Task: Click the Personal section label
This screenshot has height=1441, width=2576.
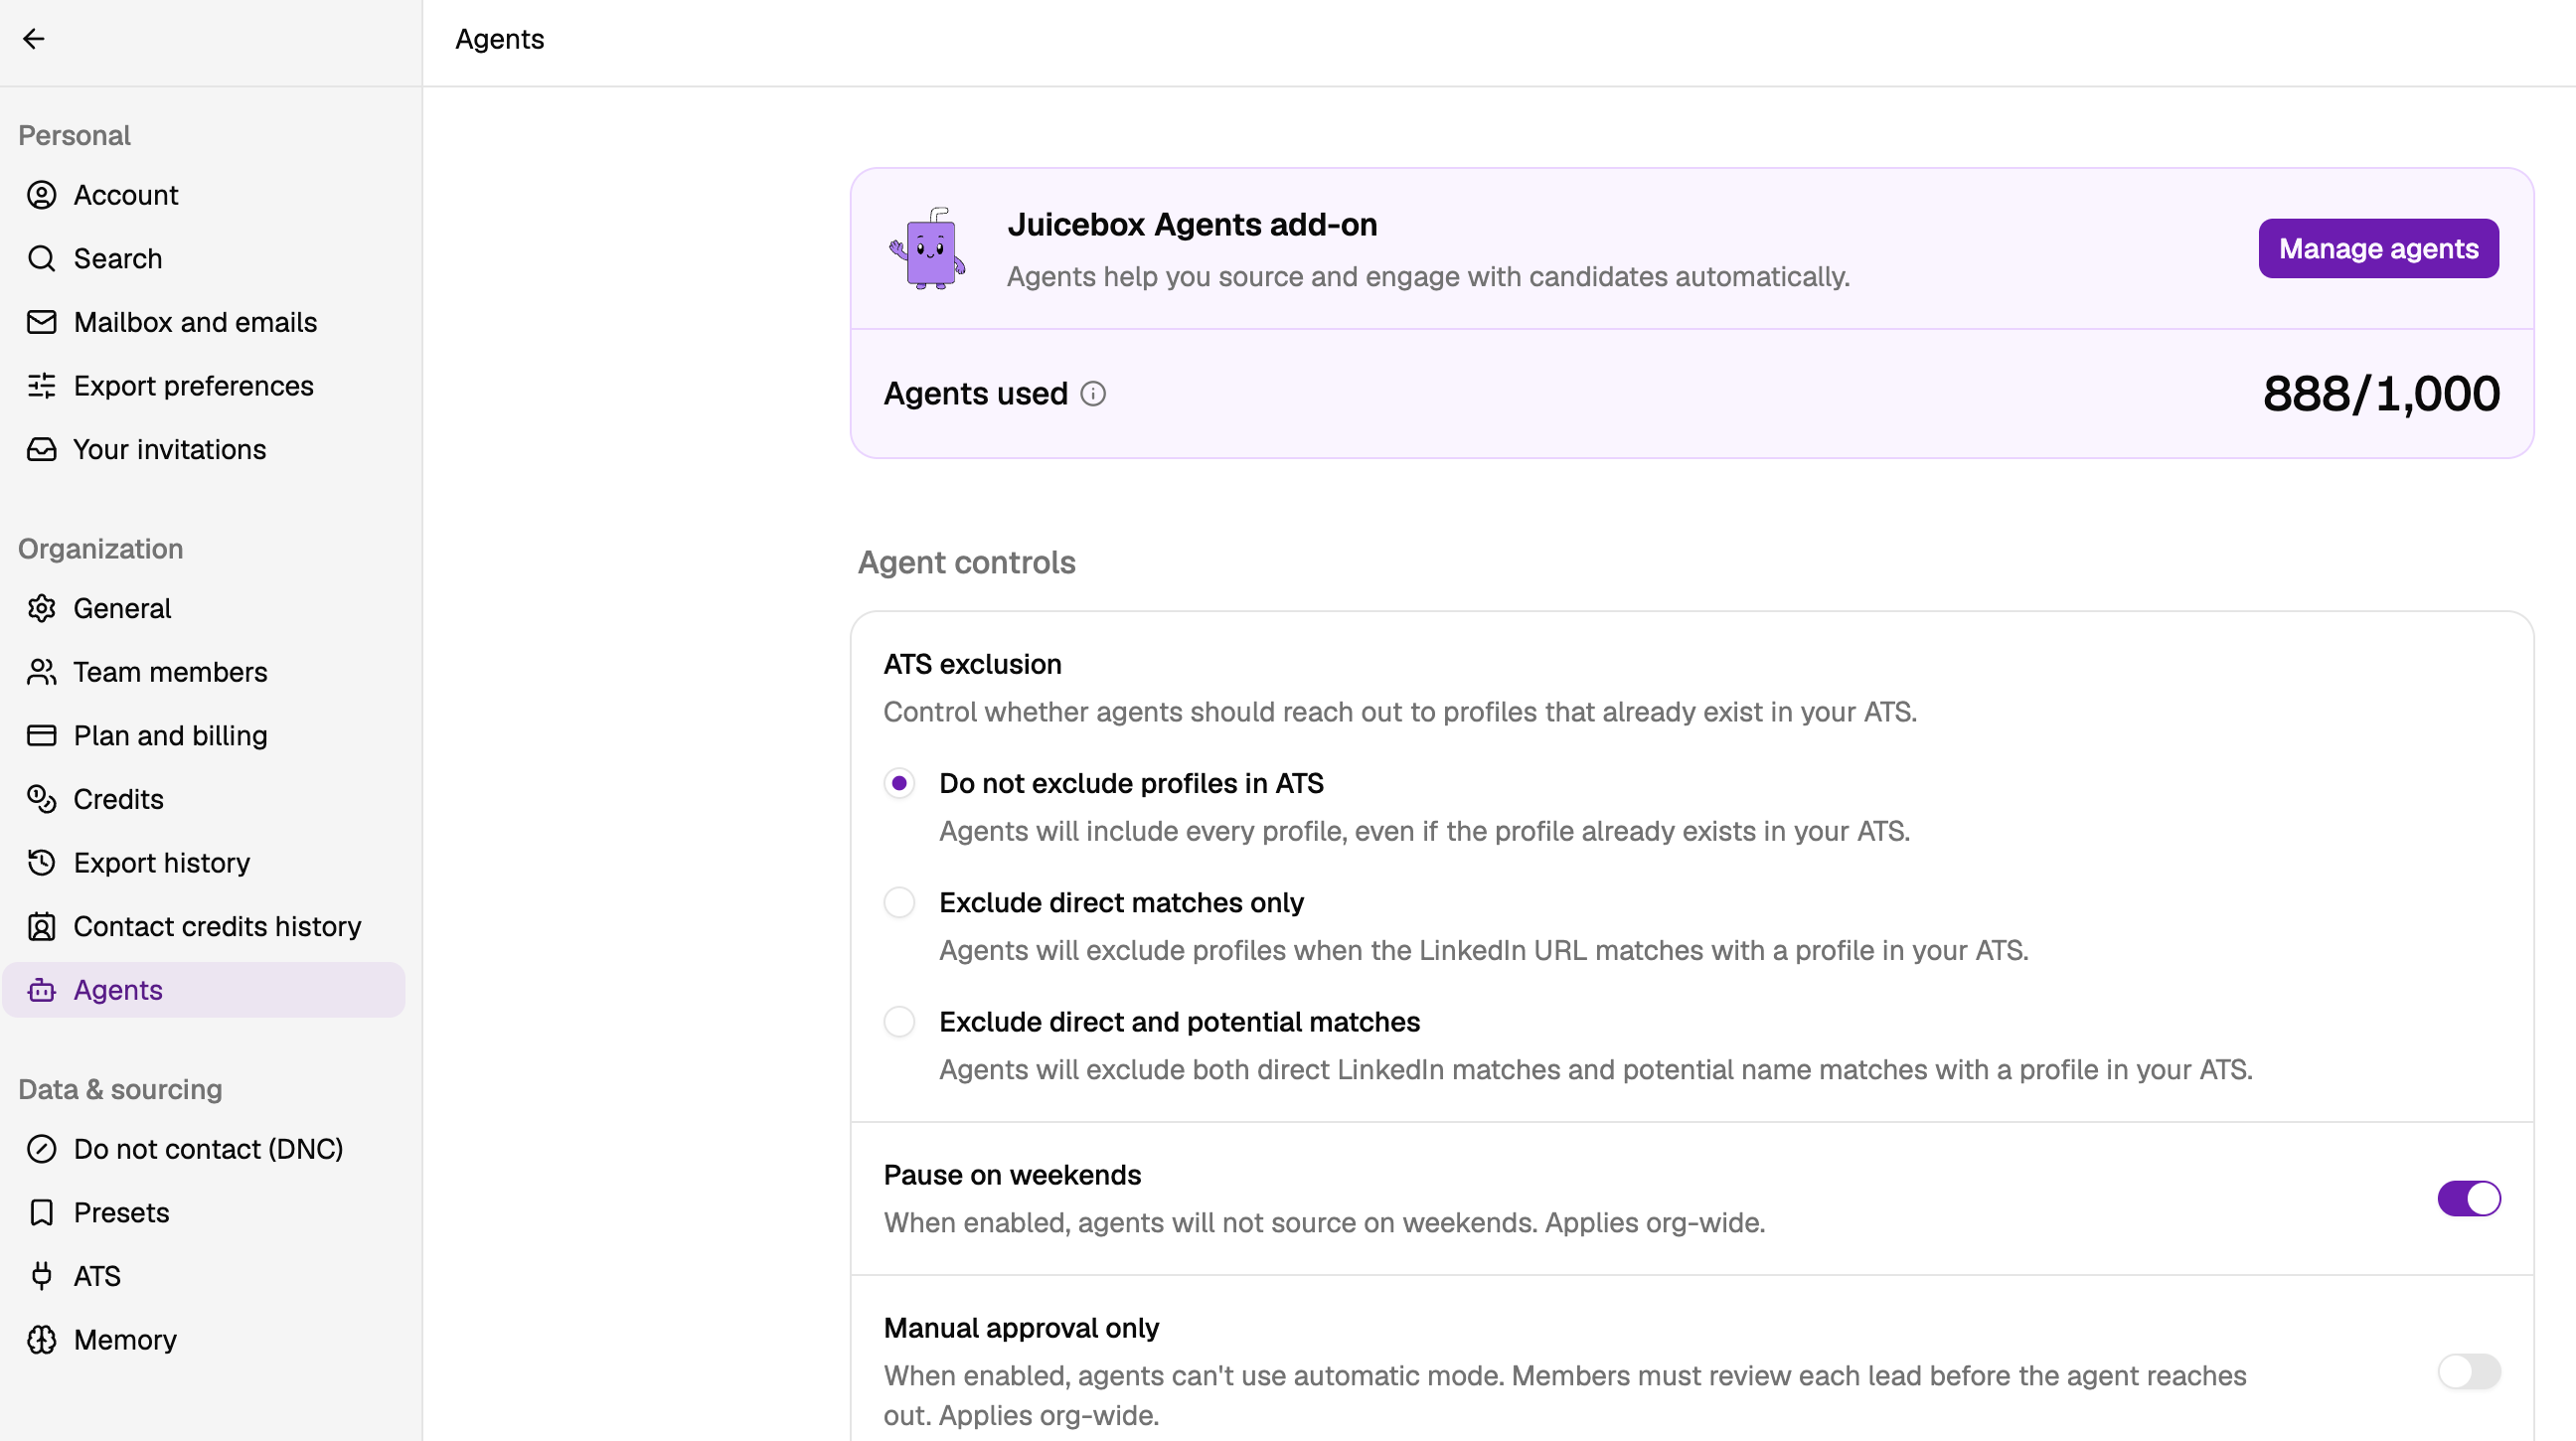Action: click(74, 136)
